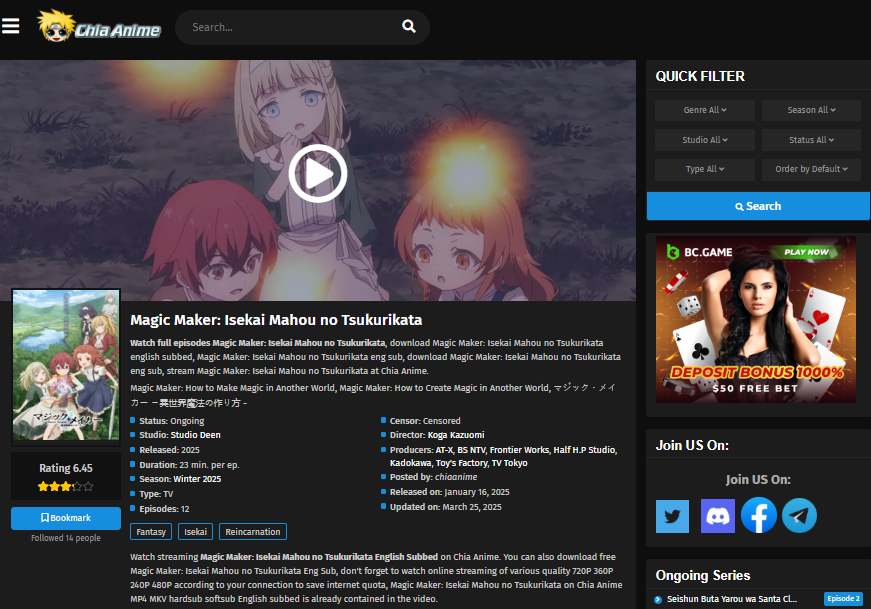Open the Frontier Works producer link
Viewport: 871px width, 609px height.
point(519,450)
